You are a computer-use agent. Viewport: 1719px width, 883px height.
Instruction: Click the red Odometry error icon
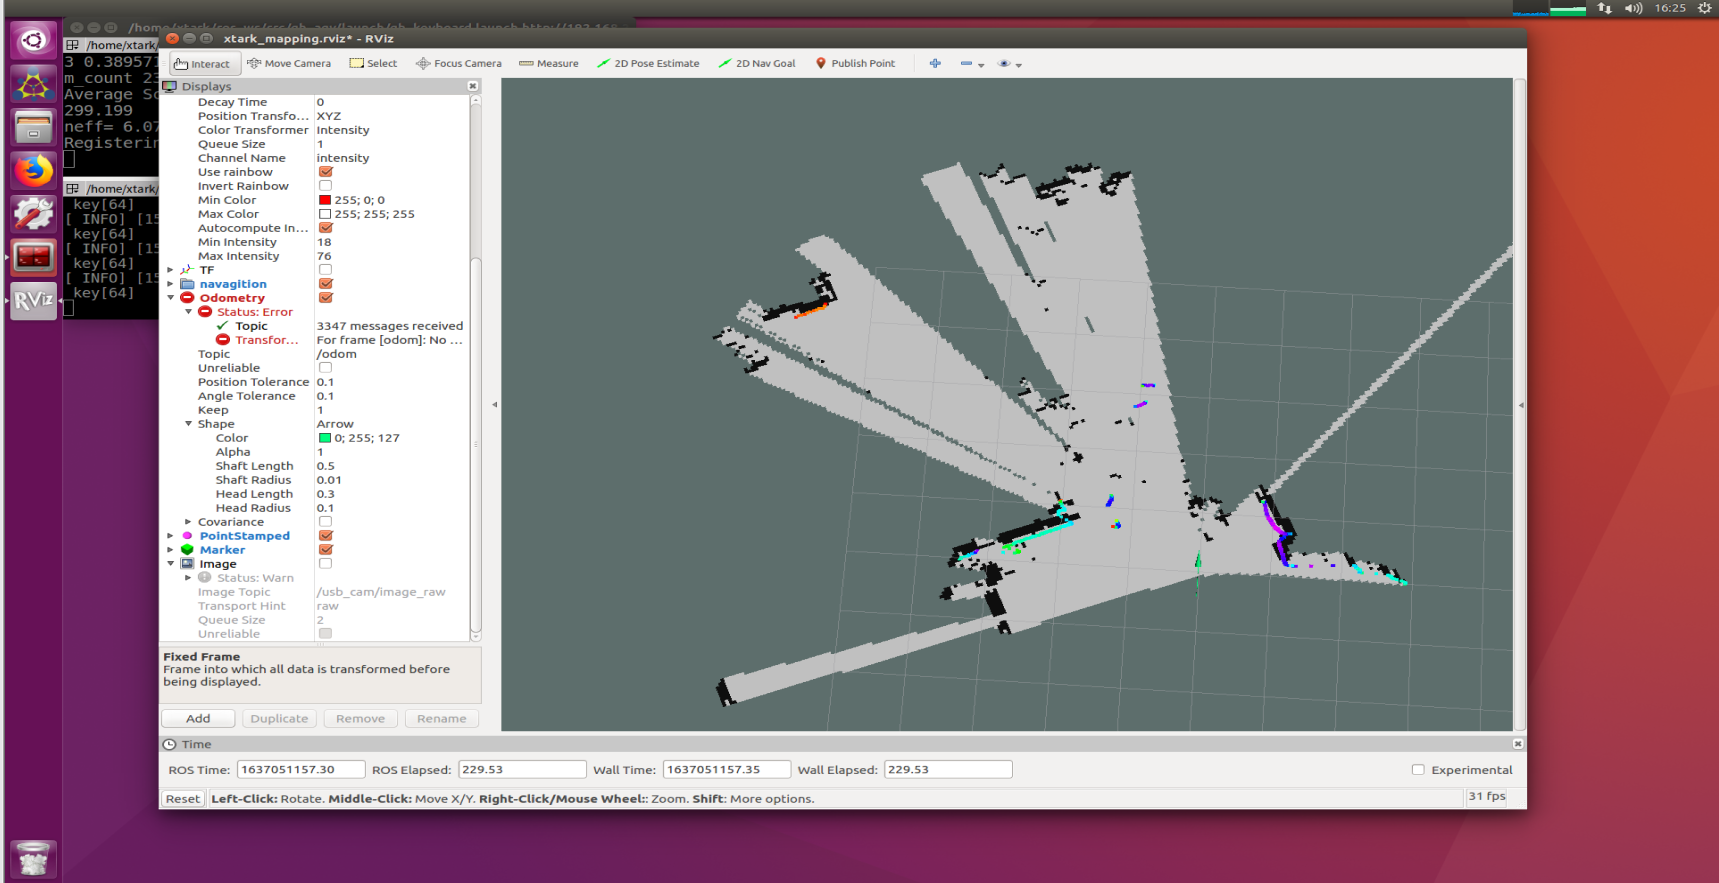tap(187, 298)
